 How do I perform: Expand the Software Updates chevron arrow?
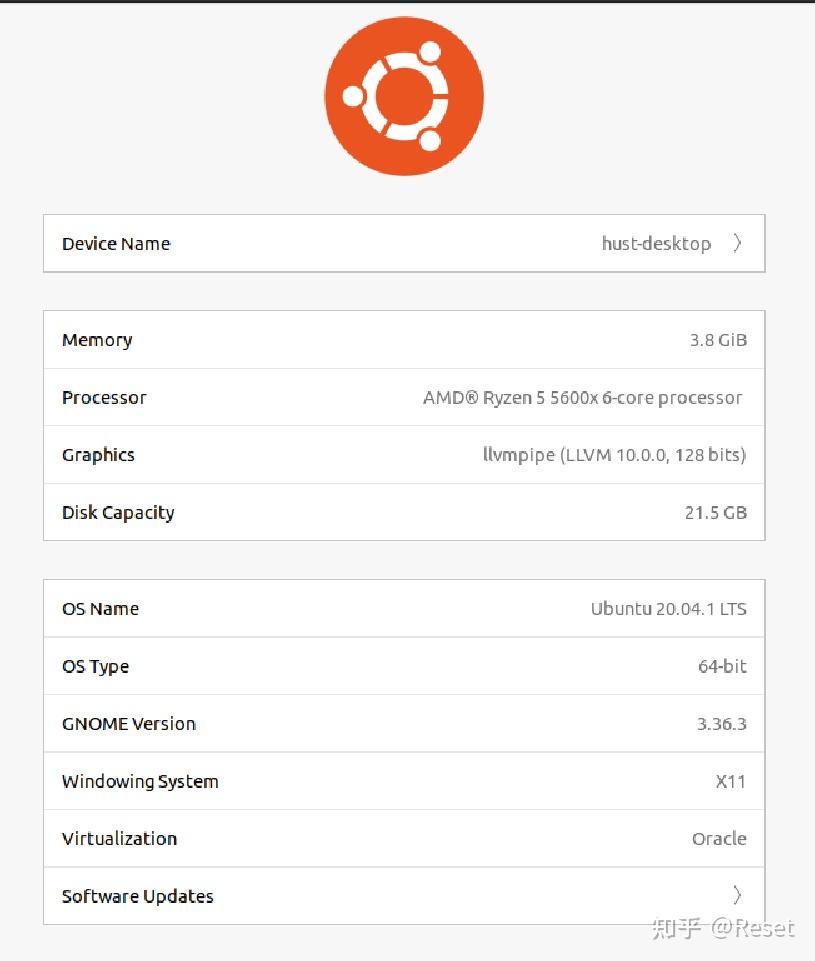click(x=737, y=895)
